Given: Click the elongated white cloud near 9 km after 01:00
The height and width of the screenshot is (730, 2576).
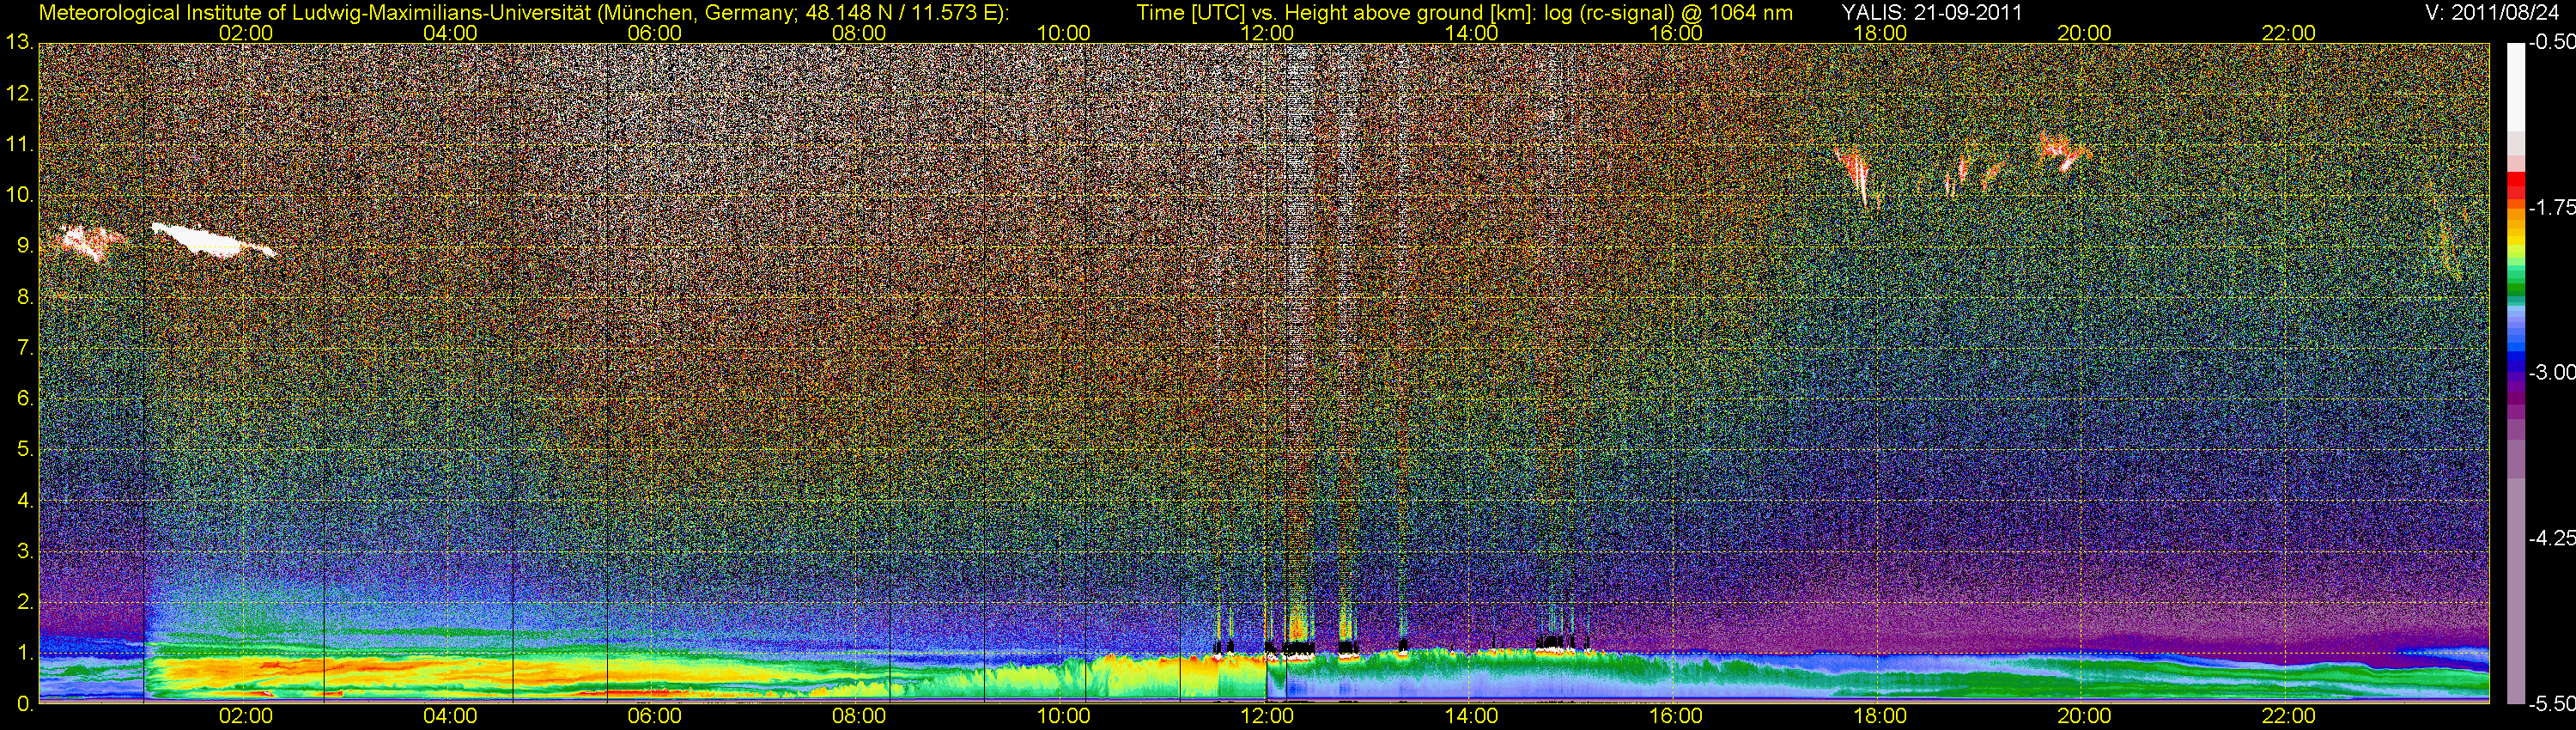Looking at the screenshot, I should coord(211,241).
